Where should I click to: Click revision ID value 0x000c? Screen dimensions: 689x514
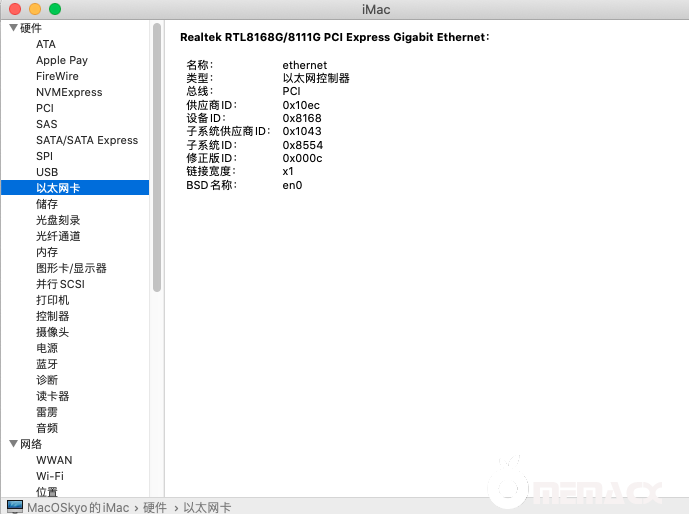(x=302, y=158)
